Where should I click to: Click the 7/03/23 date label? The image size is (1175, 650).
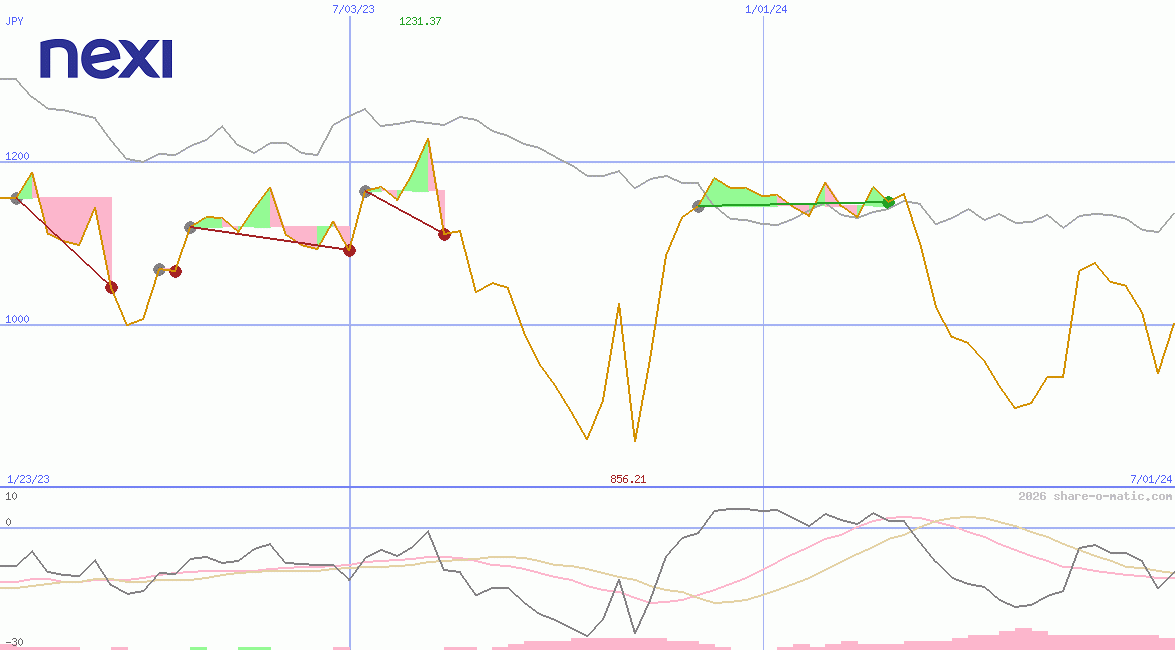tap(353, 9)
